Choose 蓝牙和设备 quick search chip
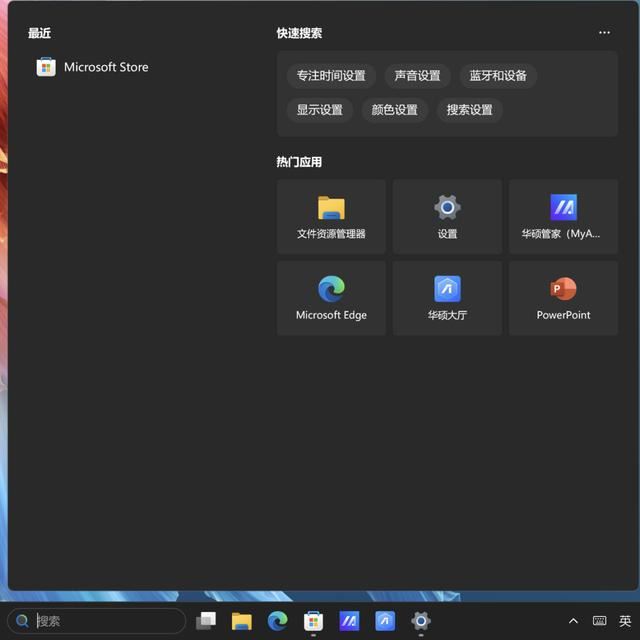The width and height of the screenshot is (640, 640). click(498, 76)
